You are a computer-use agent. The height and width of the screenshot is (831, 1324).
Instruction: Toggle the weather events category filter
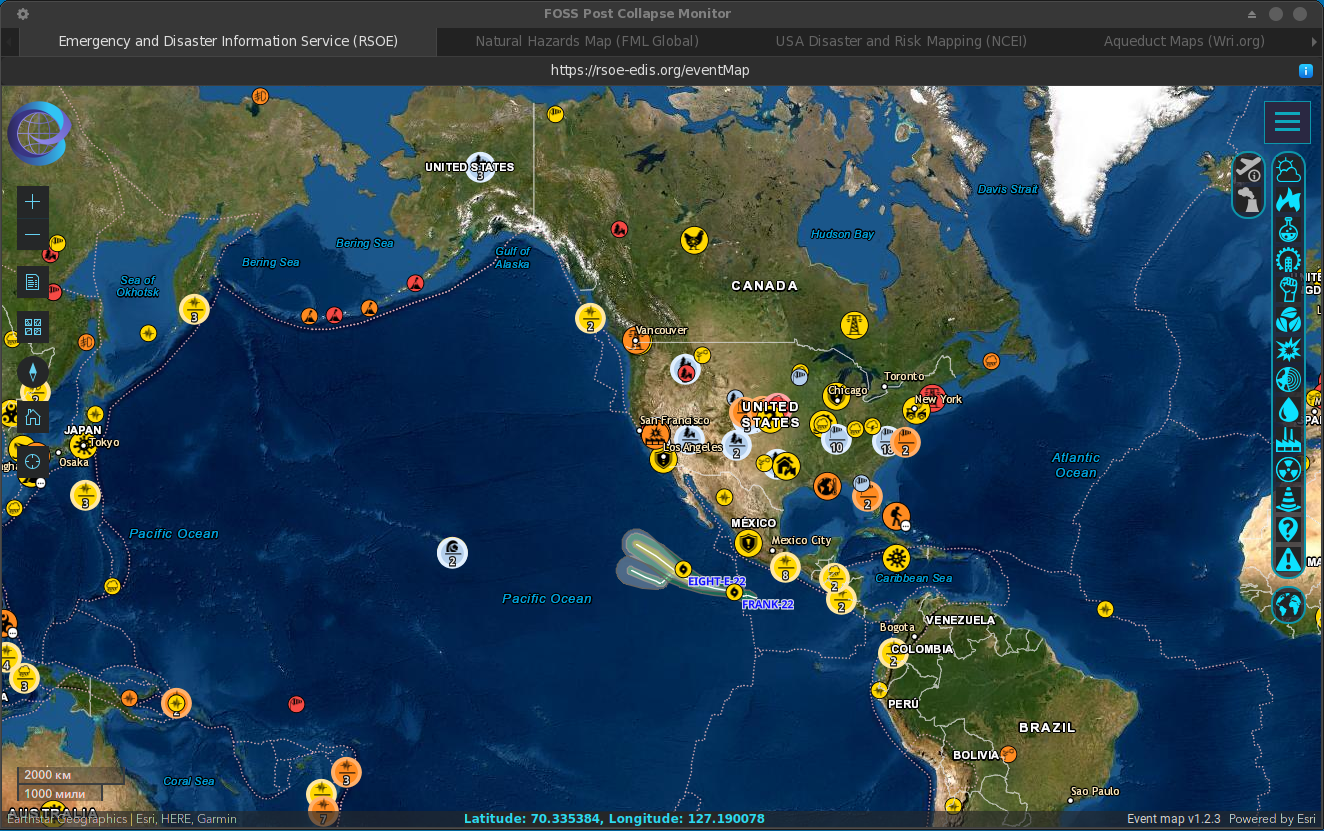pyautogui.click(x=1288, y=170)
